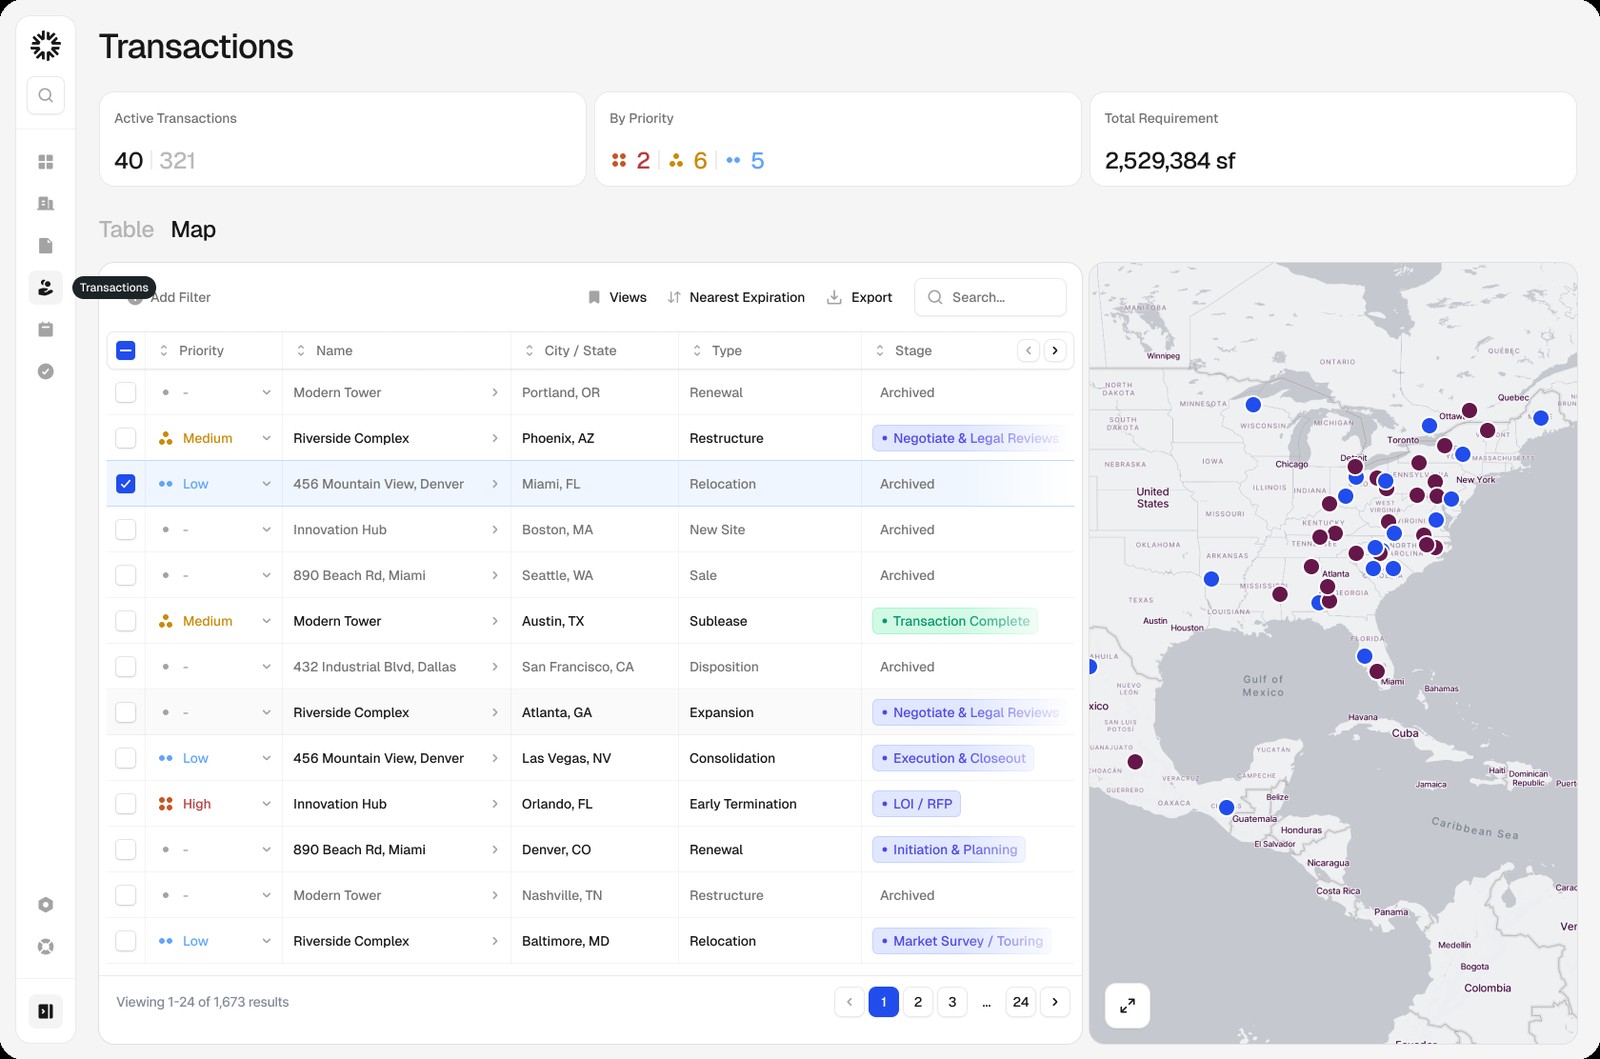
Task: Click the sort arrows icon beside Nearest Expiration
Action: (x=674, y=297)
